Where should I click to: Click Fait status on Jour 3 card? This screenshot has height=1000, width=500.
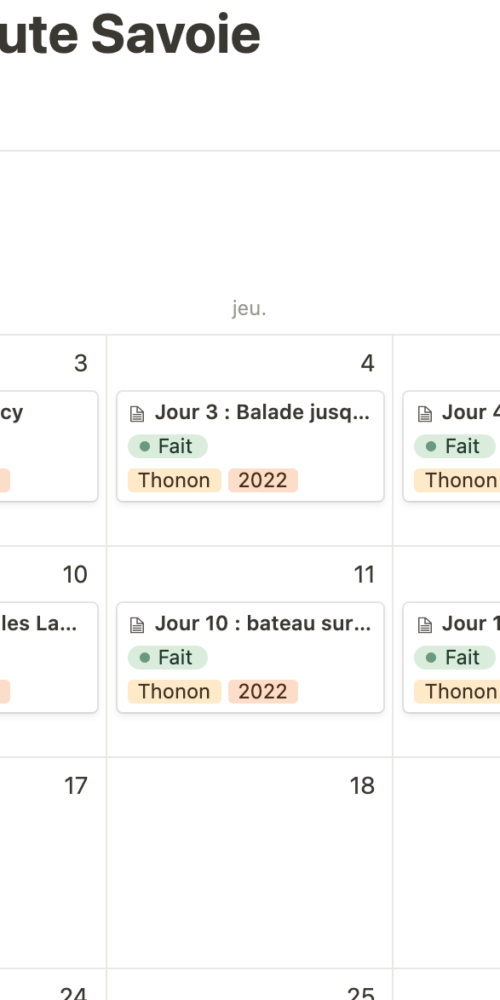coord(168,446)
